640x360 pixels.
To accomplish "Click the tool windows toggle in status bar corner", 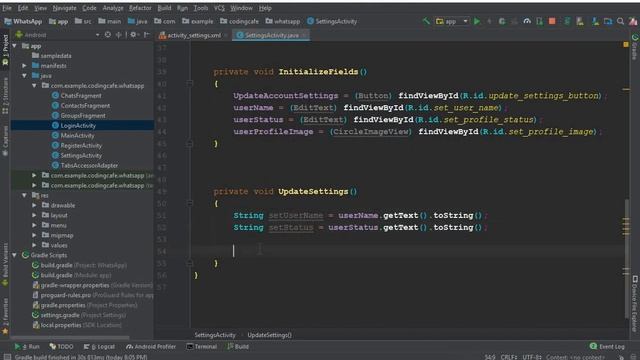I will [7, 357].
